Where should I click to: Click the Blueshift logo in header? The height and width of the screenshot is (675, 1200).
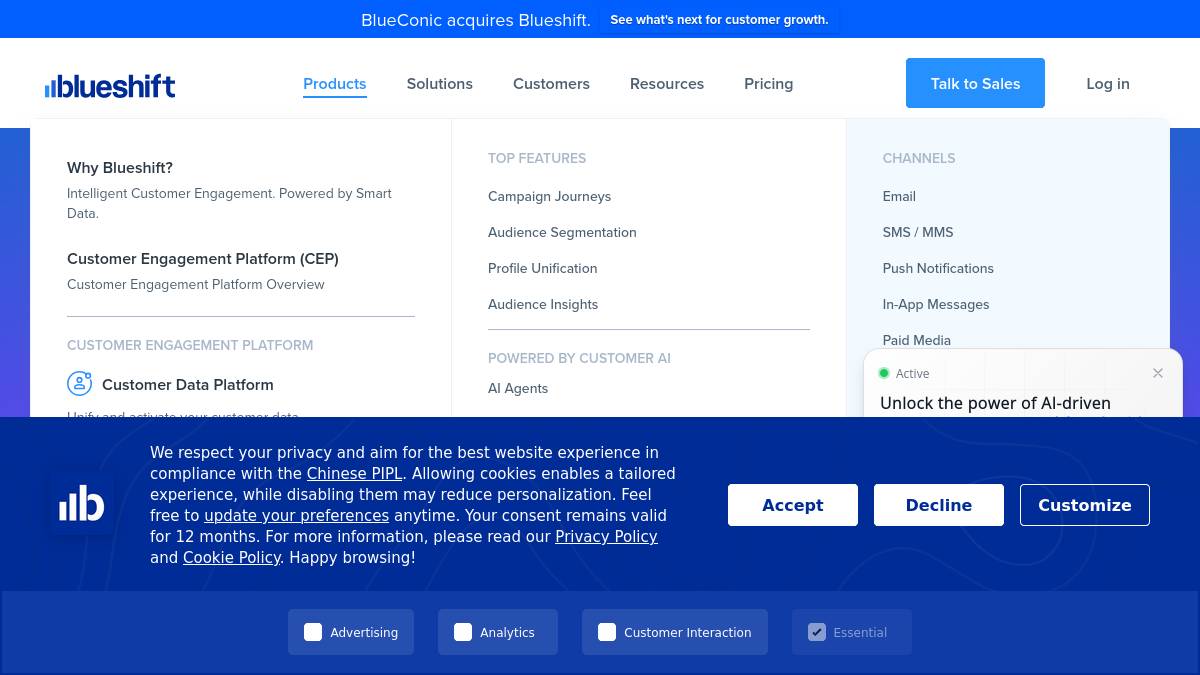(110, 86)
